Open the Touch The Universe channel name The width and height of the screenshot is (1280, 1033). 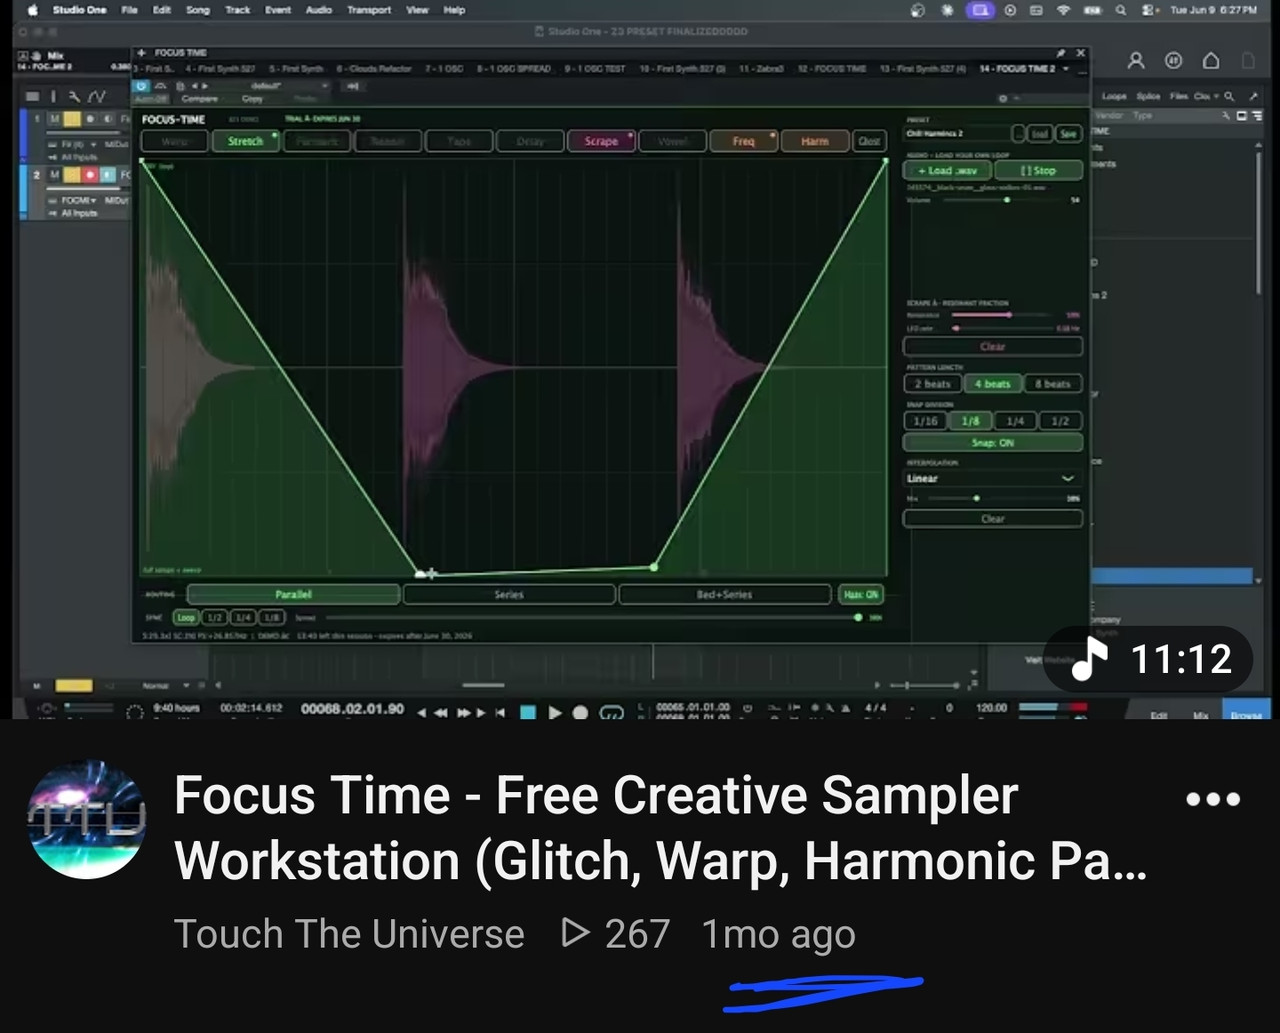click(349, 934)
